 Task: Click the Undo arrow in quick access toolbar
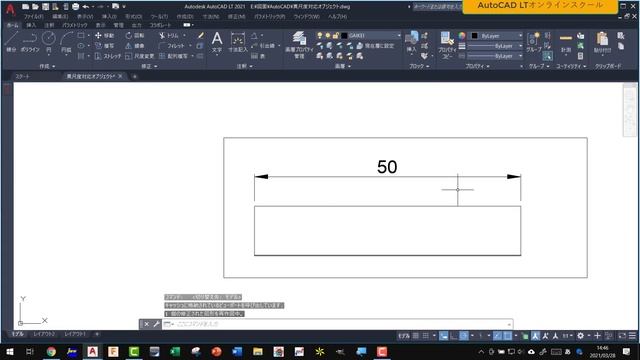[x=86, y=7]
